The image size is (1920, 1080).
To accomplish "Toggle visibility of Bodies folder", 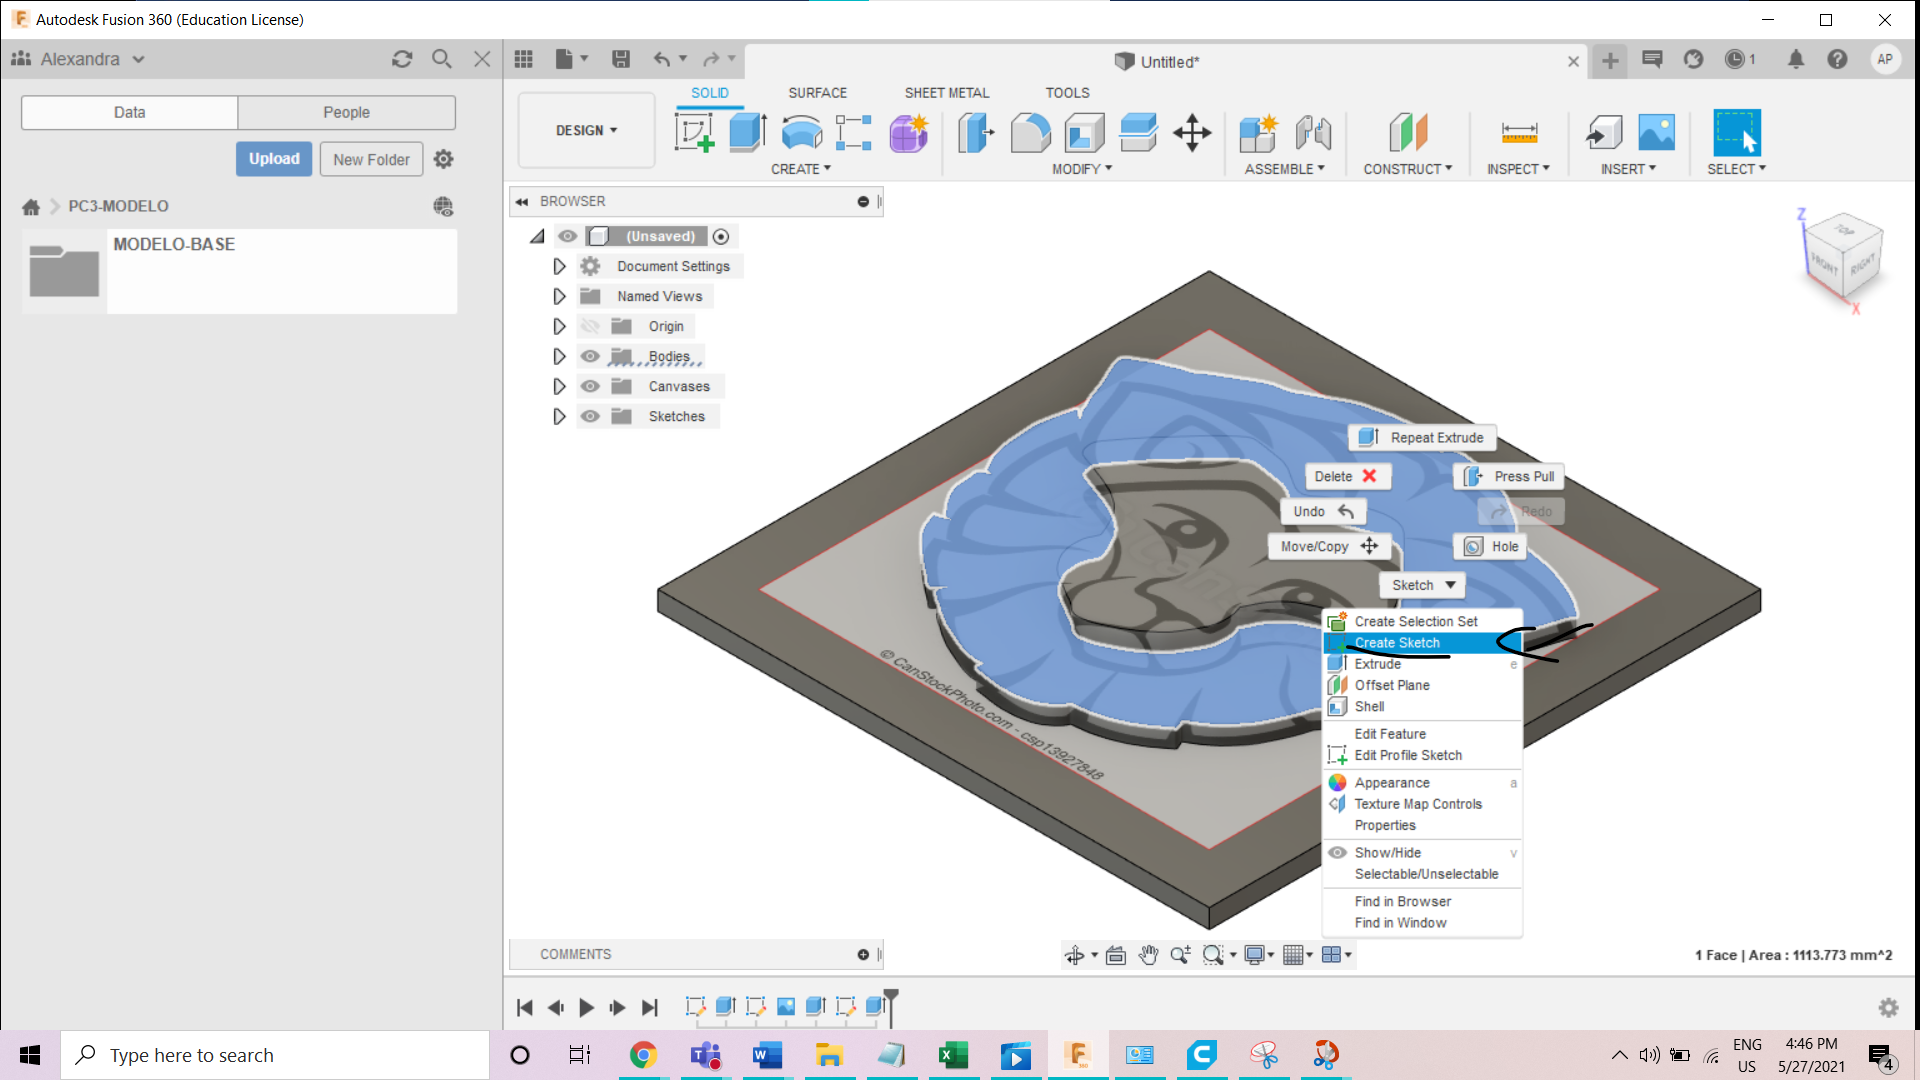I will coord(590,356).
